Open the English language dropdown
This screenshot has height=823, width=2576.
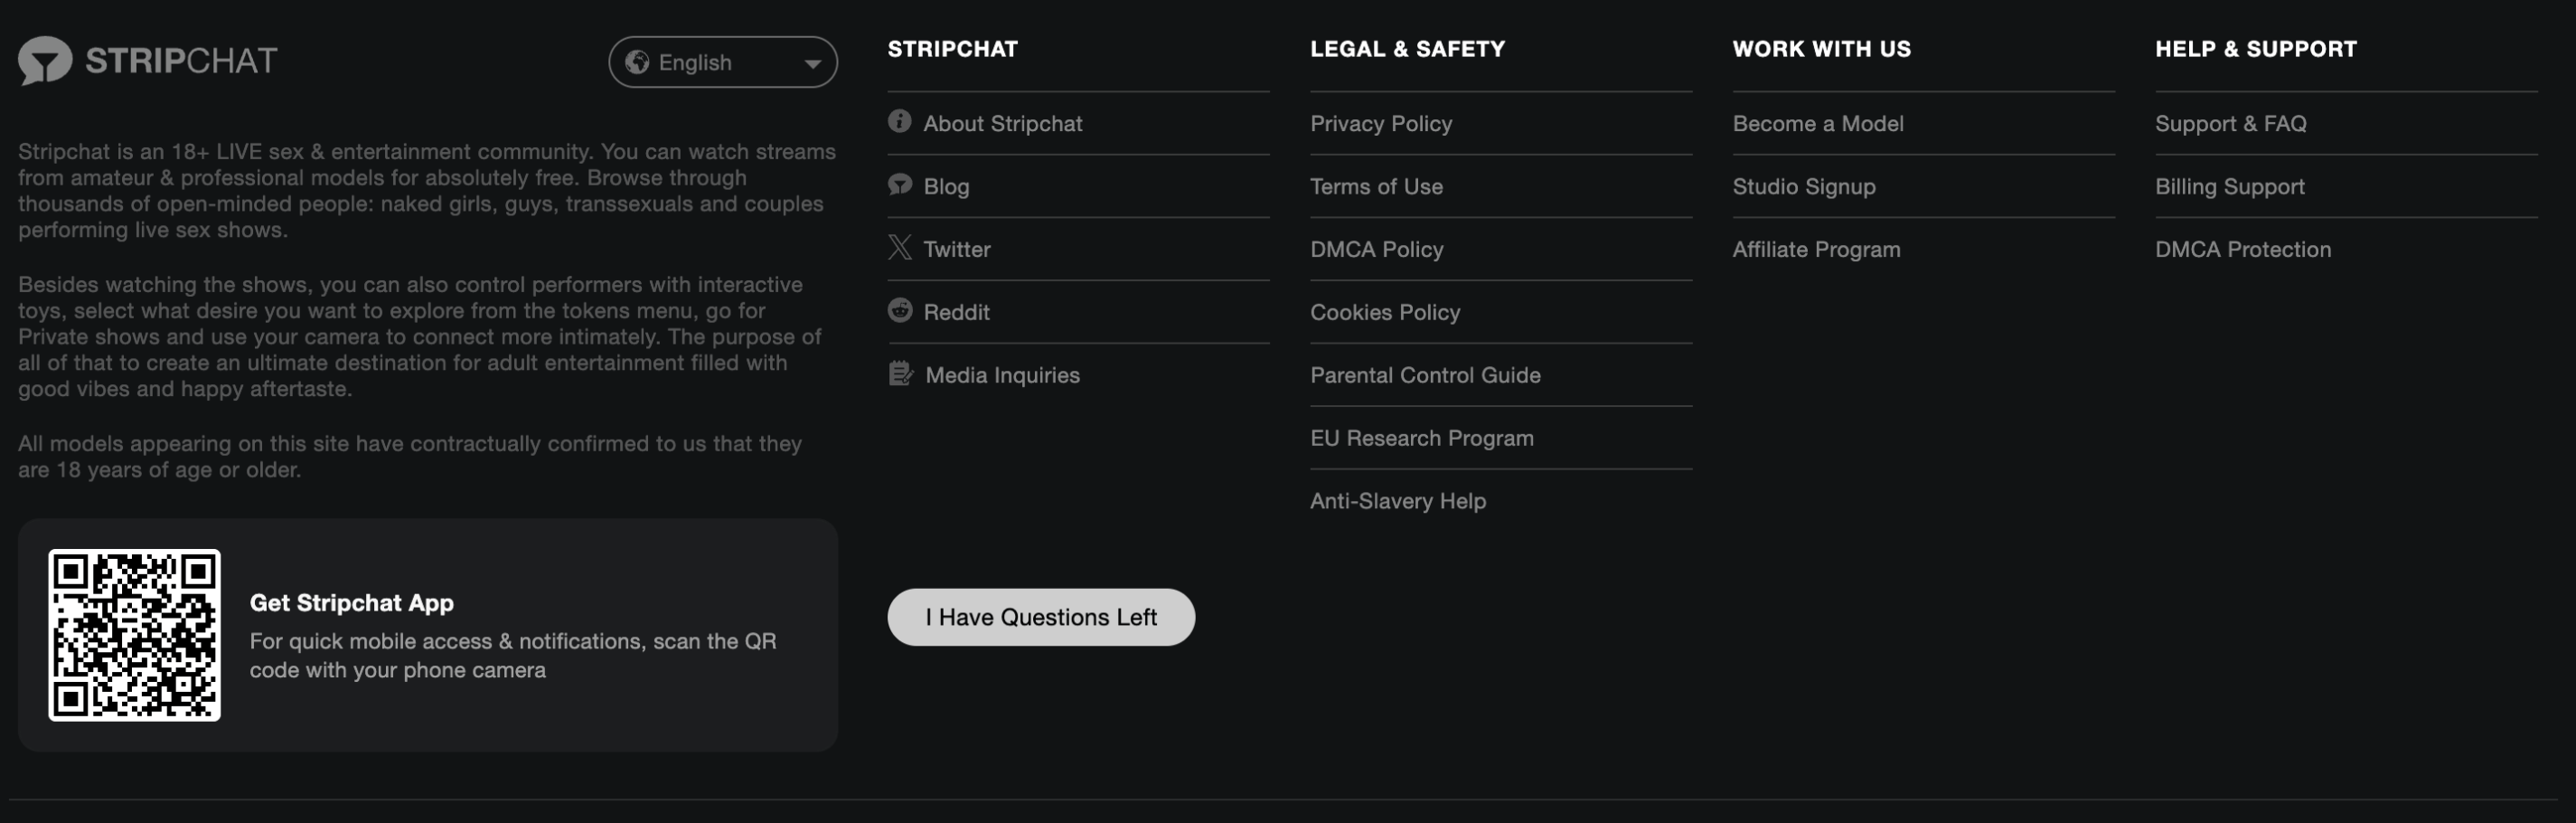click(x=721, y=62)
